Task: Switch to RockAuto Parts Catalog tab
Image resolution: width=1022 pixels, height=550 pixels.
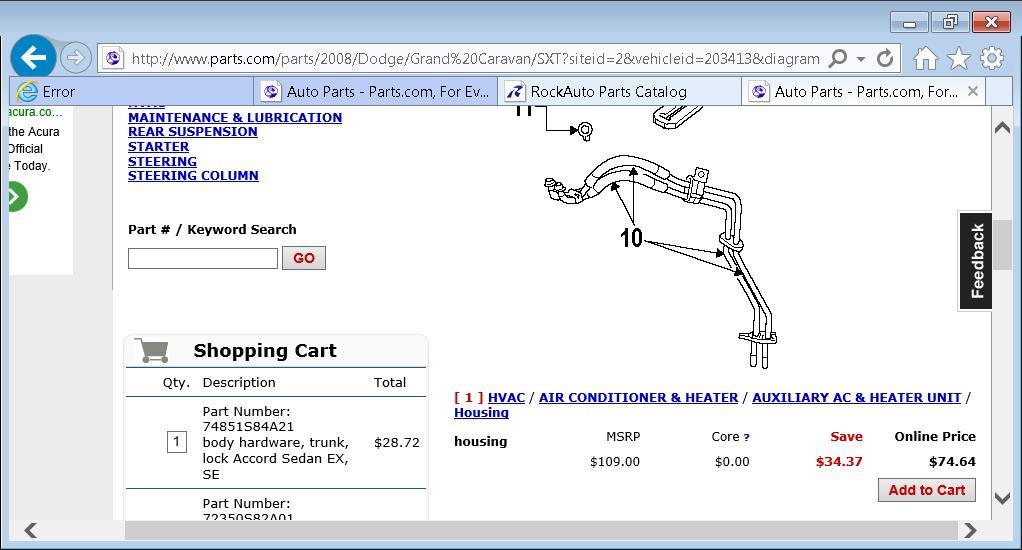Action: pyautogui.click(x=619, y=92)
